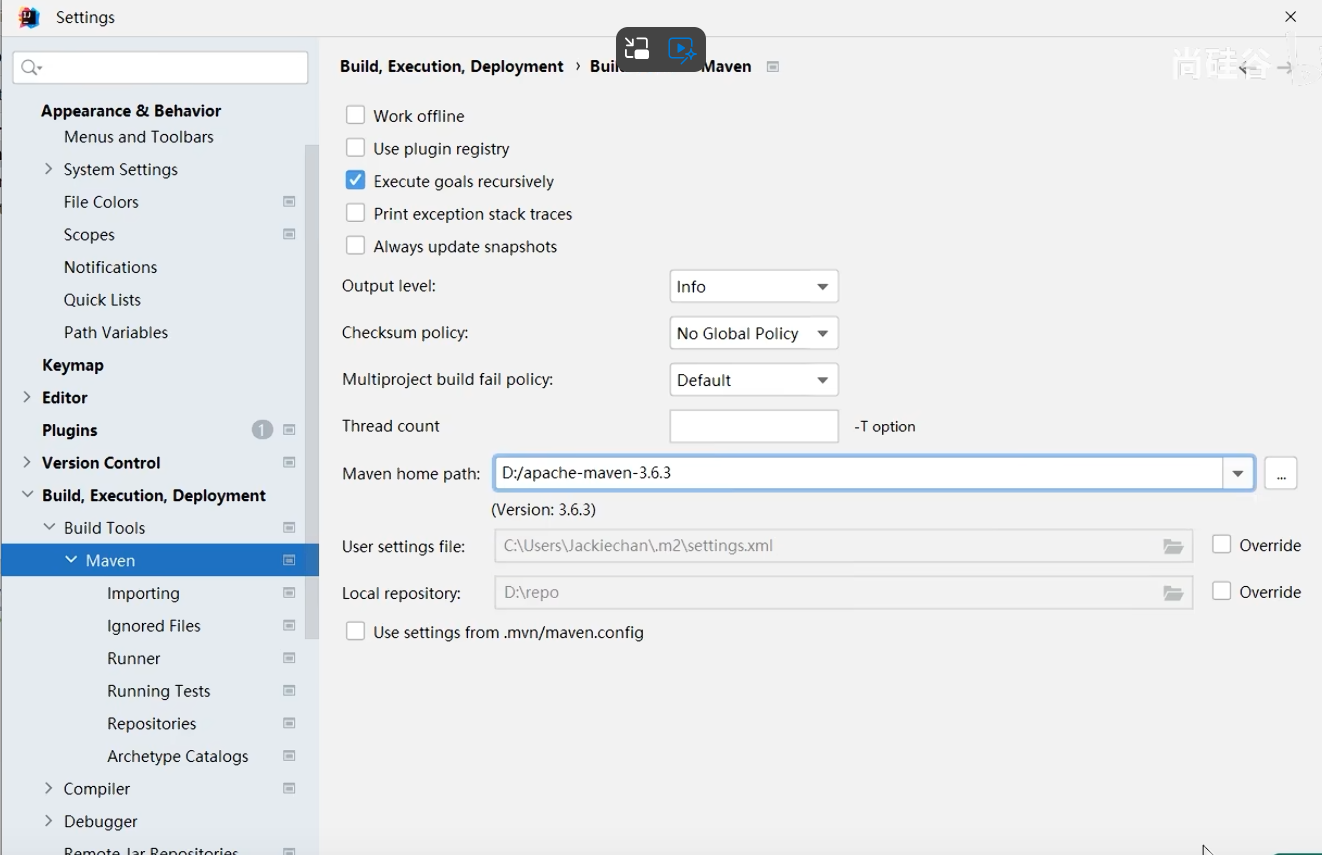Click the browse button for Maven home
This screenshot has width=1322, height=855.
tap(1280, 473)
